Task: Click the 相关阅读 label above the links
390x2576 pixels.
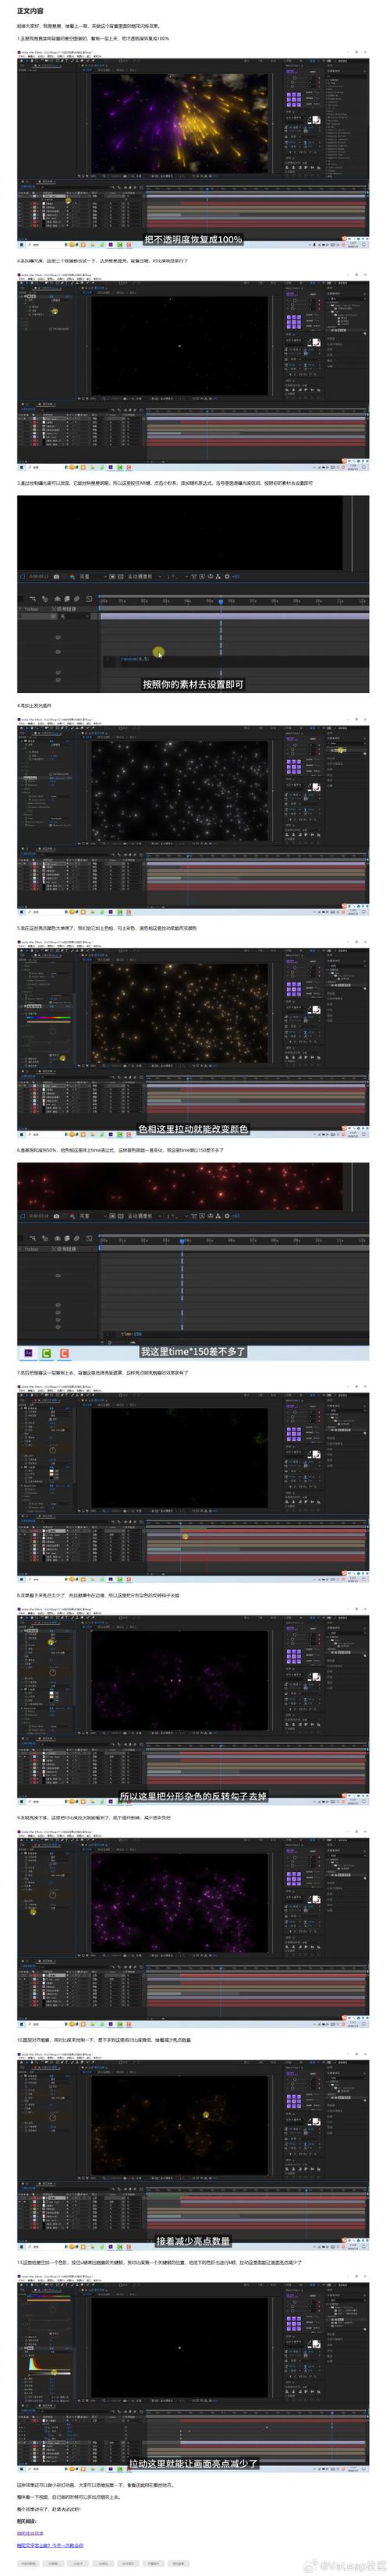Action: [28, 2521]
